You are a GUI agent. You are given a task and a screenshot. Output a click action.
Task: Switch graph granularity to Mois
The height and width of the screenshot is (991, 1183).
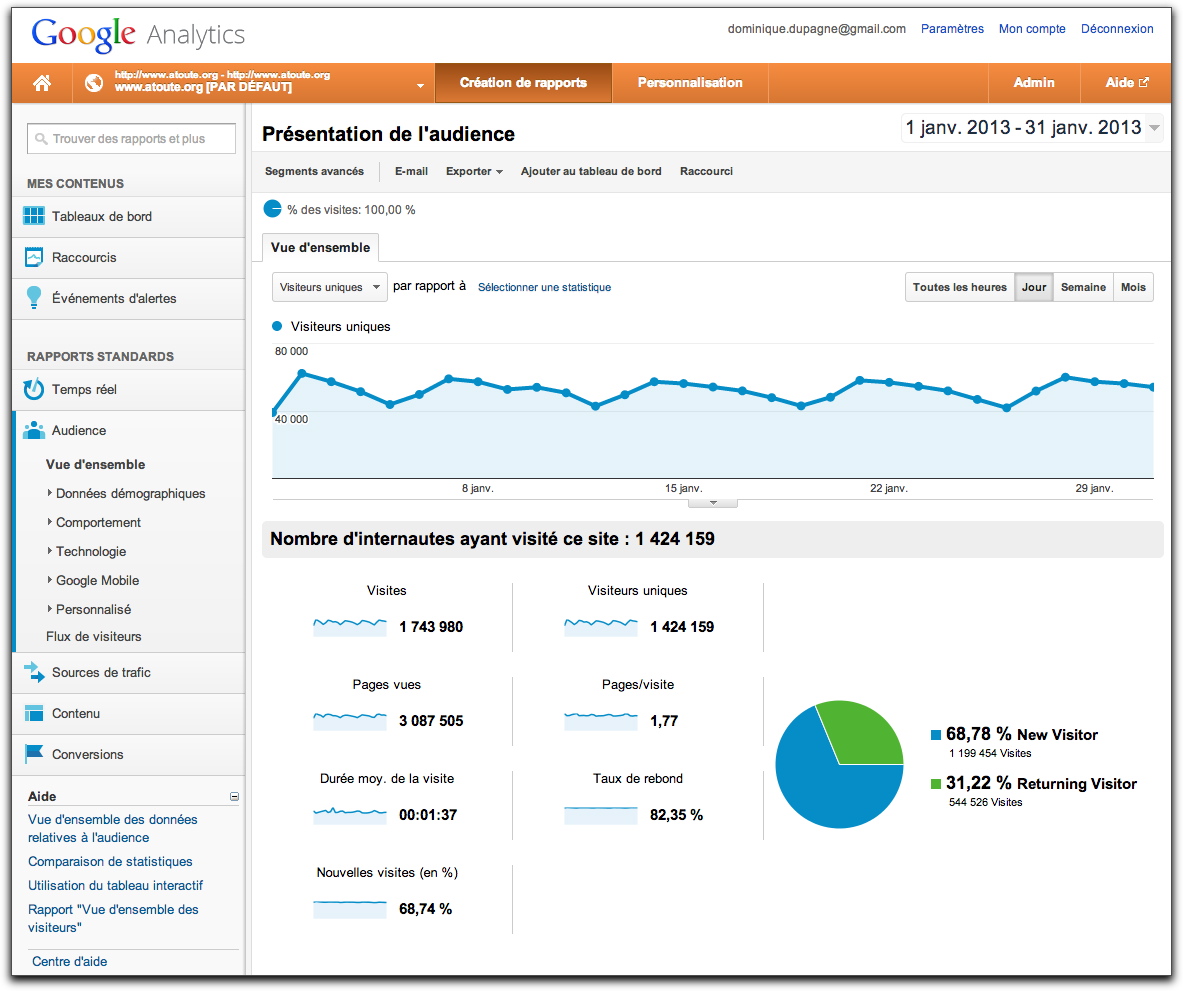(x=1133, y=287)
